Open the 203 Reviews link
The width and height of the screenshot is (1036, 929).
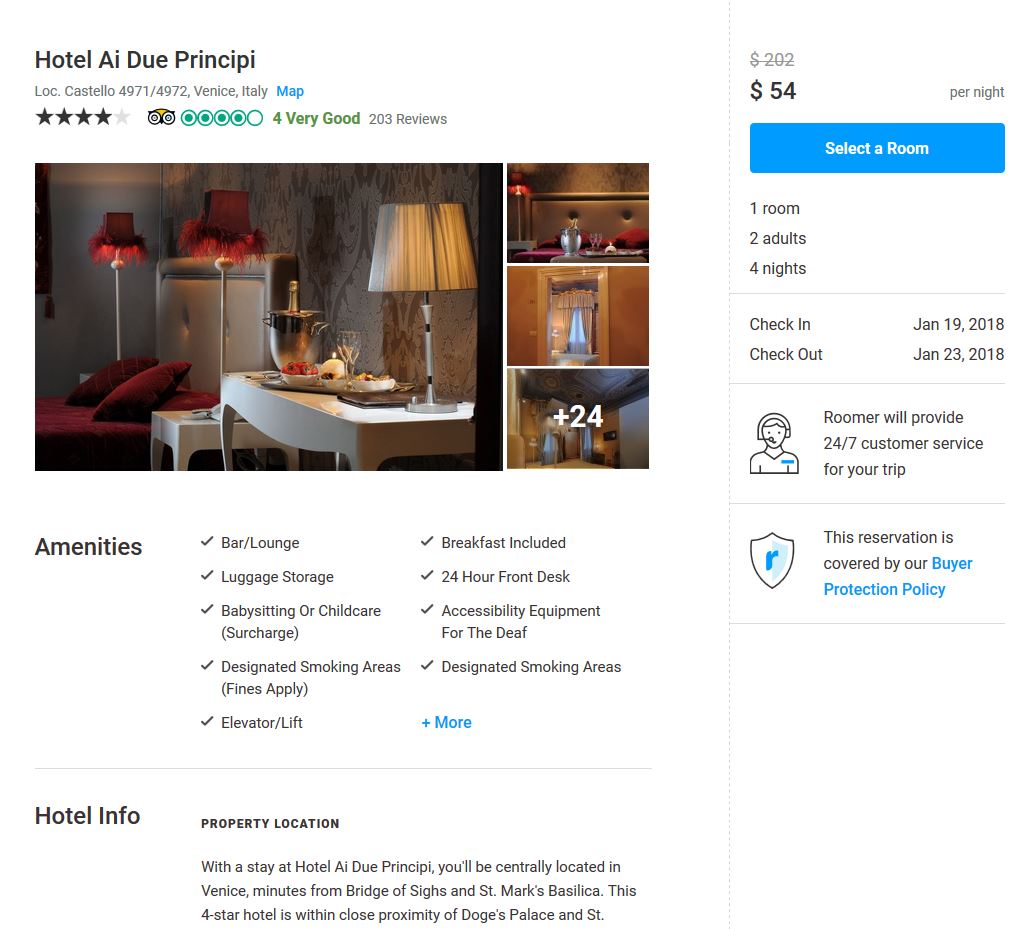[408, 119]
